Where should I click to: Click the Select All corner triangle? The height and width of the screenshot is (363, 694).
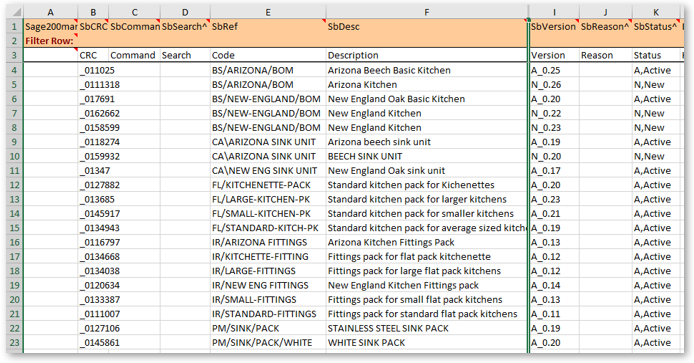click(16, 13)
